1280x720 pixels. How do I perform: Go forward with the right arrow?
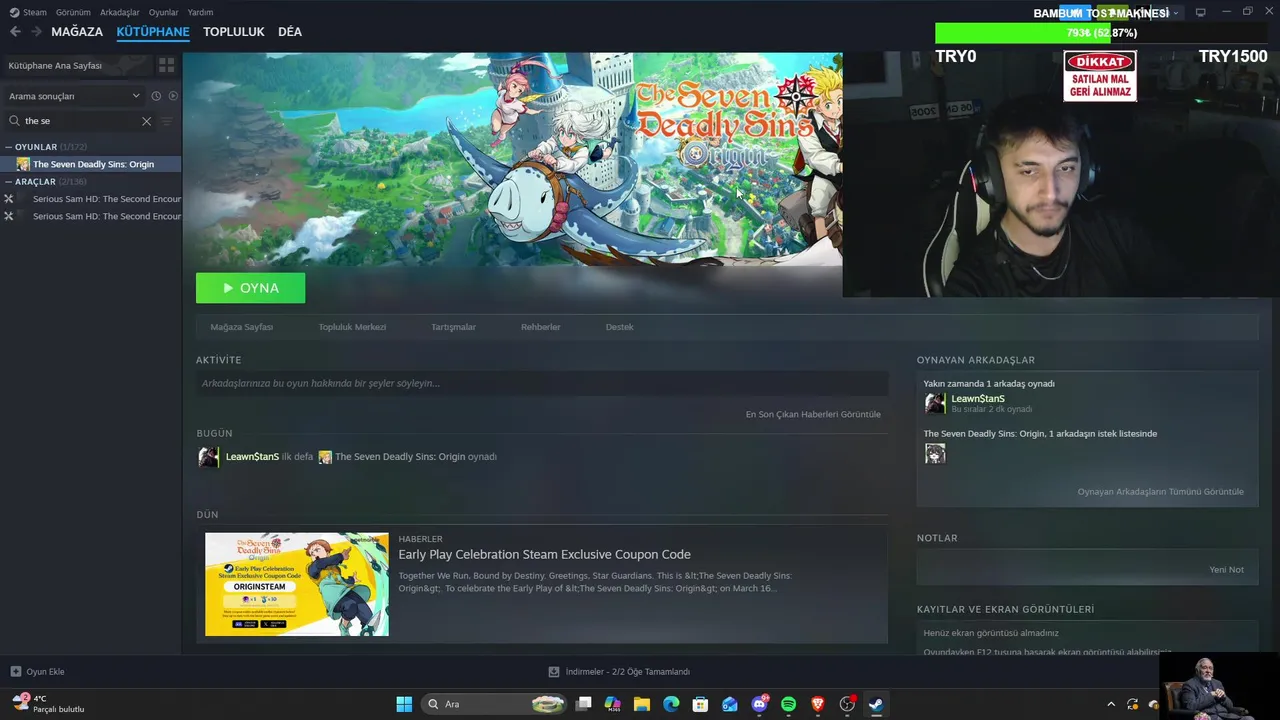coord(36,32)
